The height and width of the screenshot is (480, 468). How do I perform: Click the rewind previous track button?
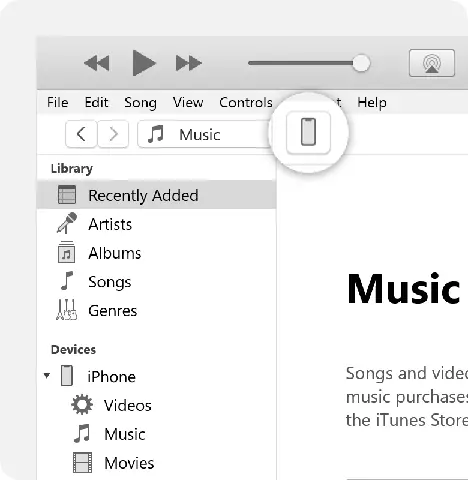(97, 63)
